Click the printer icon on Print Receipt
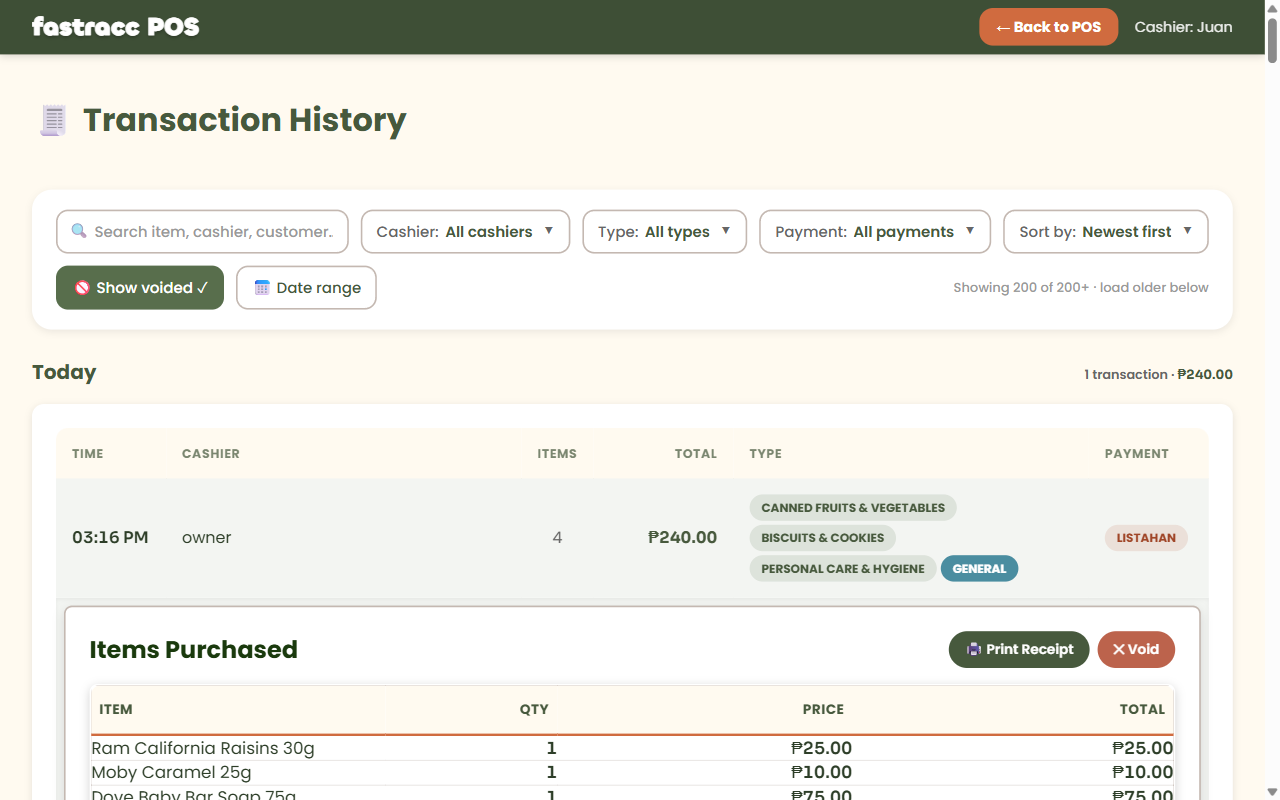This screenshot has height=800, width=1280. click(974, 649)
